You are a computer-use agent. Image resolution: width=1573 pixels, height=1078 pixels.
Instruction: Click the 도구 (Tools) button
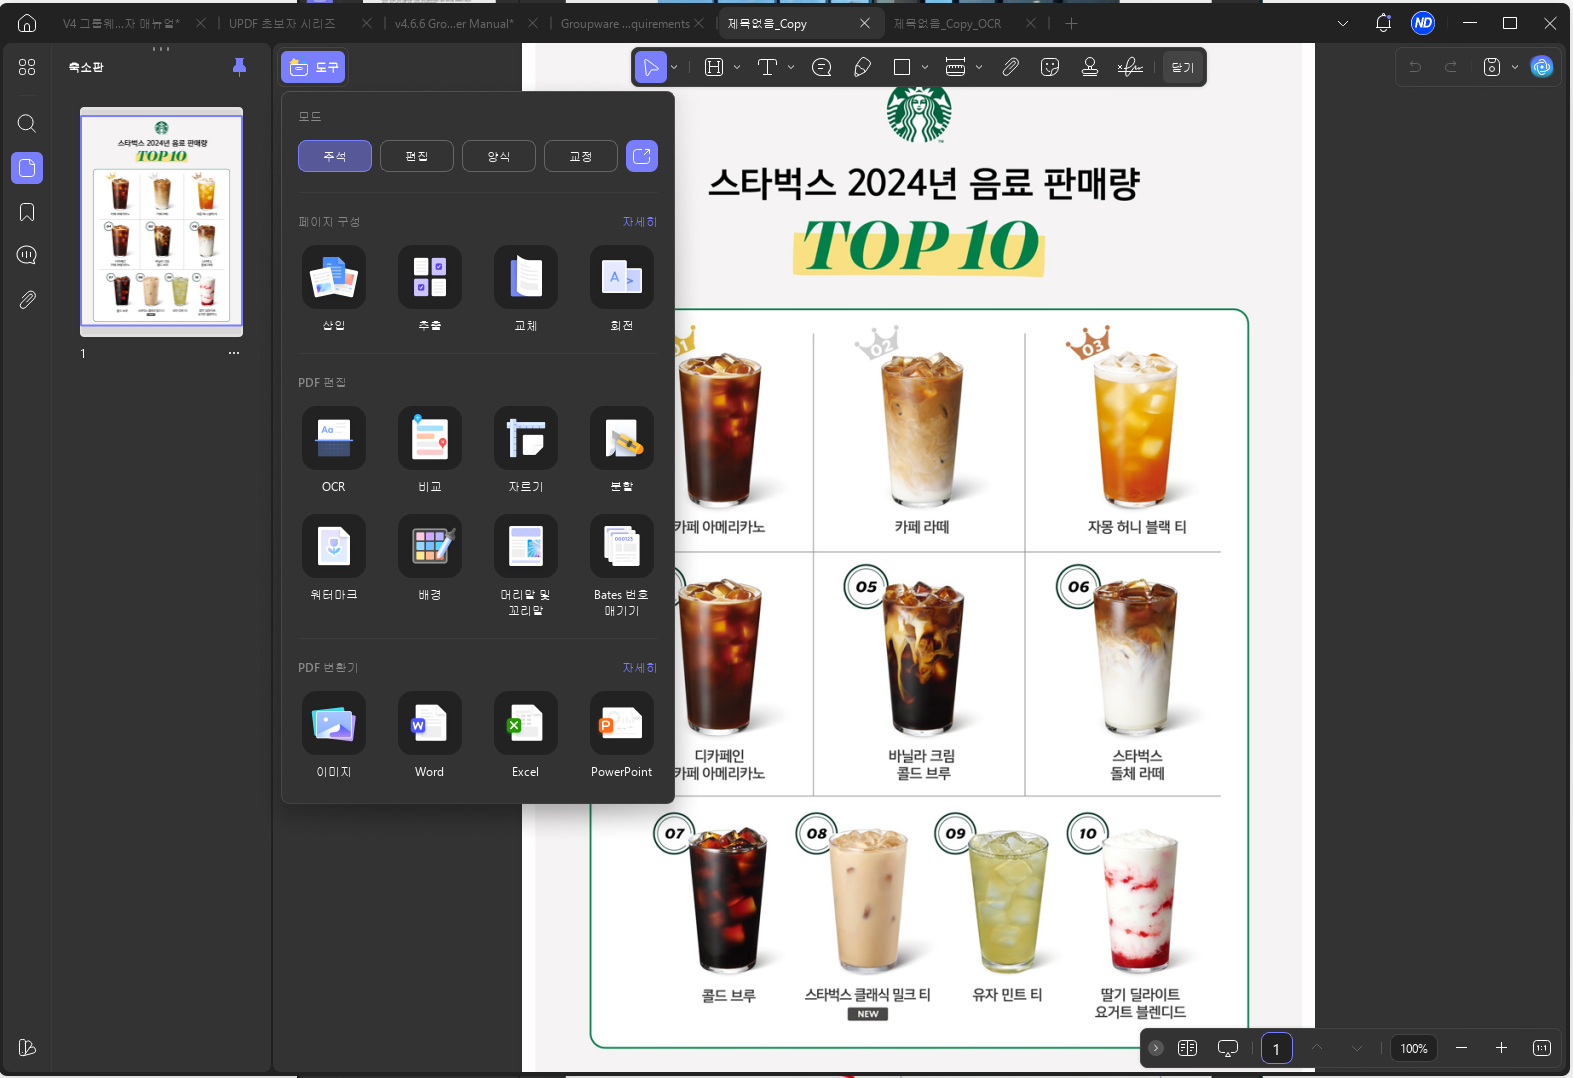[x=313, y=67]
